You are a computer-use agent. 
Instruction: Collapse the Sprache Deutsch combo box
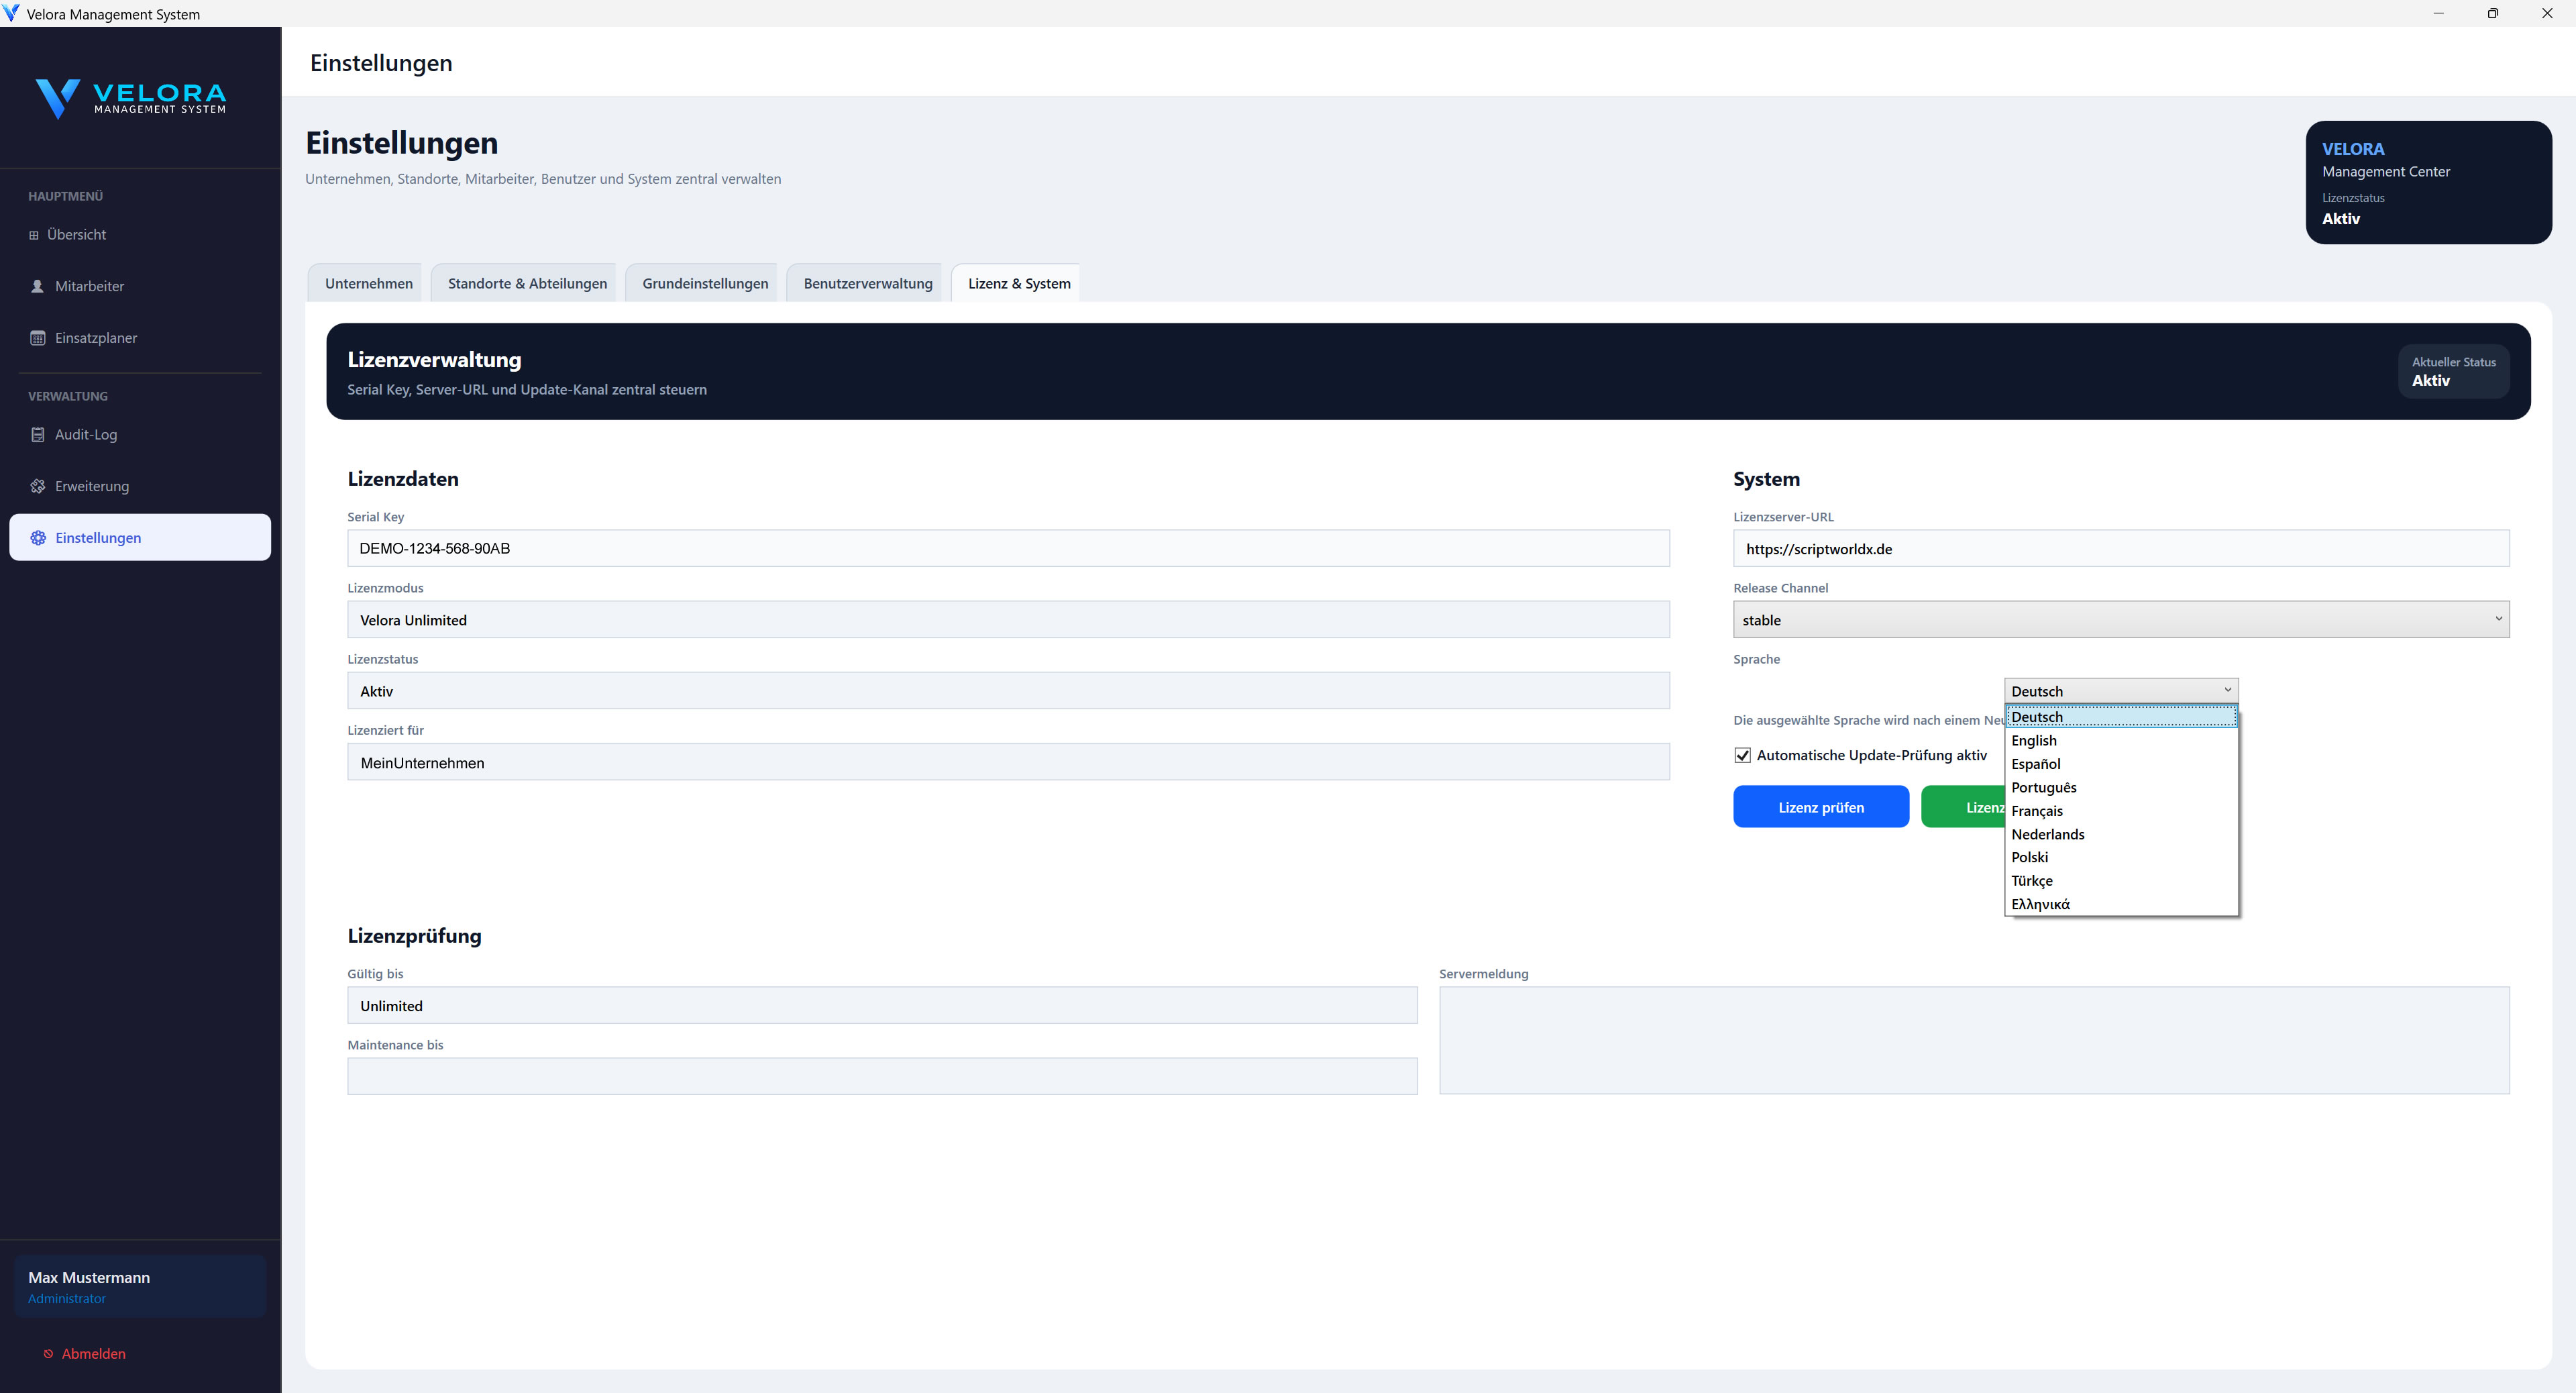(x=2120, y=691)
